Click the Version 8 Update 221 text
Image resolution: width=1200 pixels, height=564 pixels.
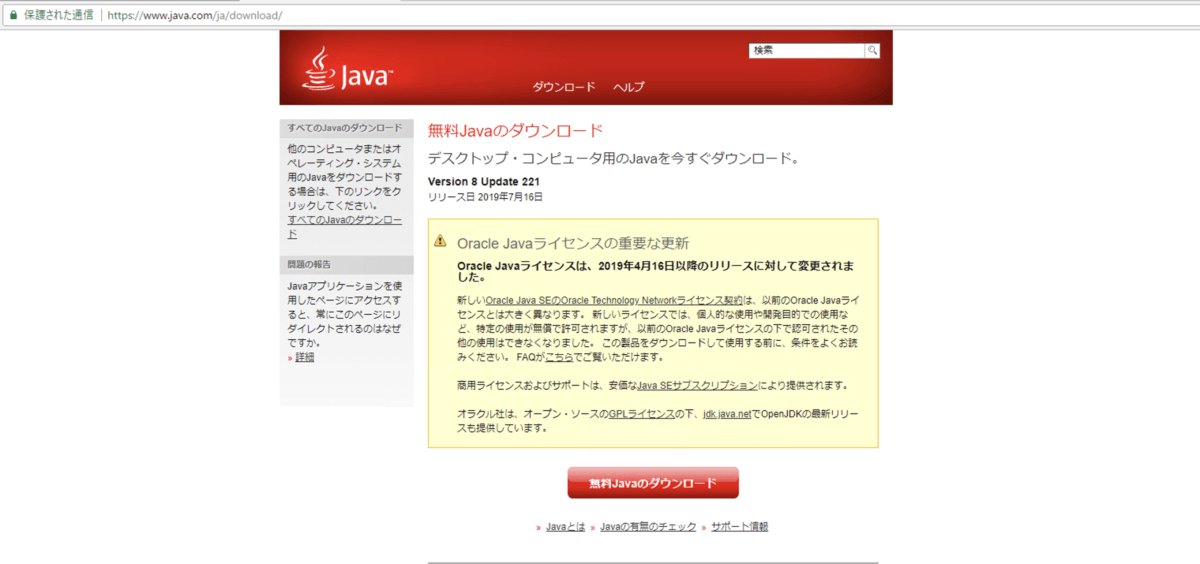tap(484, 182)
